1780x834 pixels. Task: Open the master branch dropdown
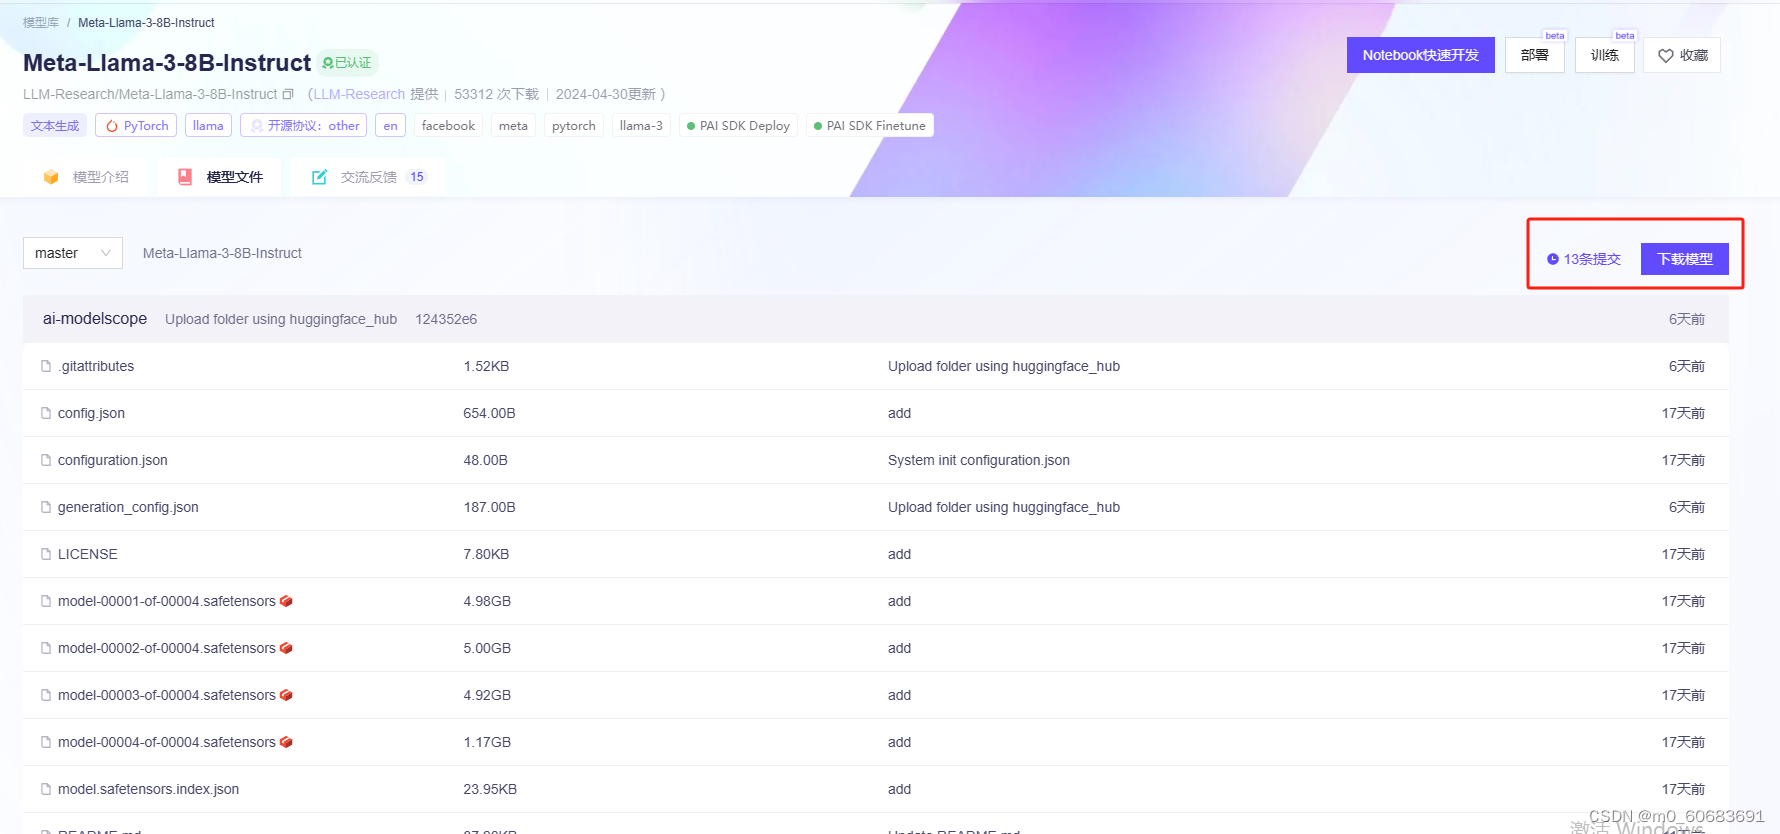[73, 253]
